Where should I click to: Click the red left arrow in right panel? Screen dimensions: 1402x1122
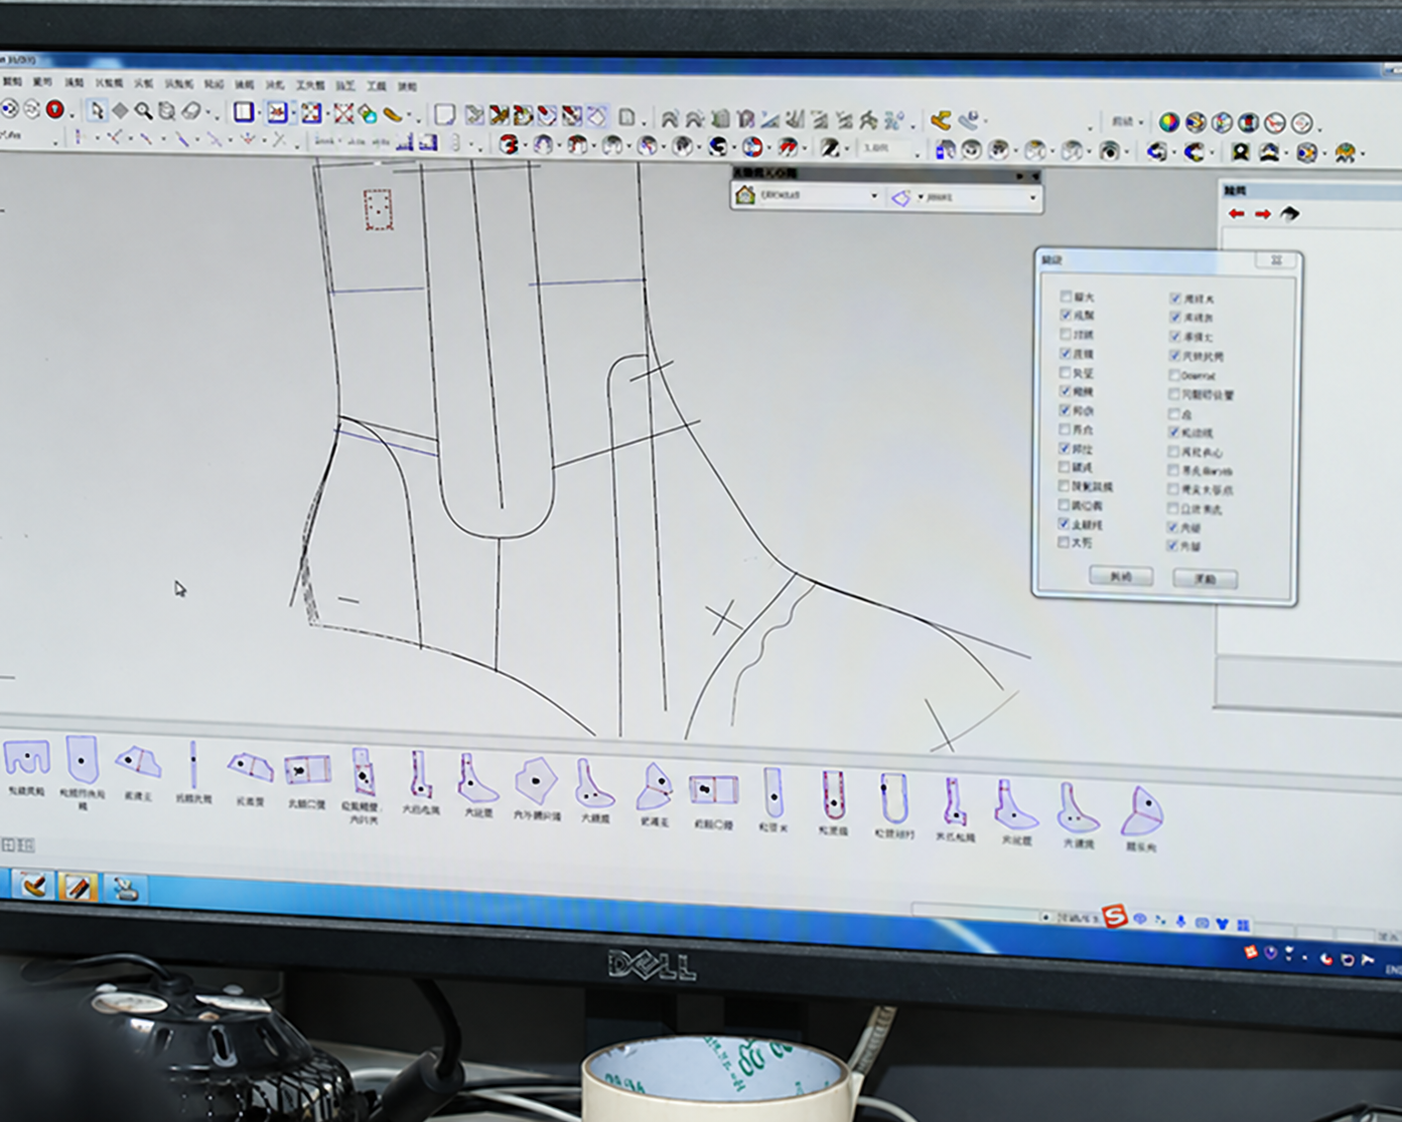coord(1237,213)
